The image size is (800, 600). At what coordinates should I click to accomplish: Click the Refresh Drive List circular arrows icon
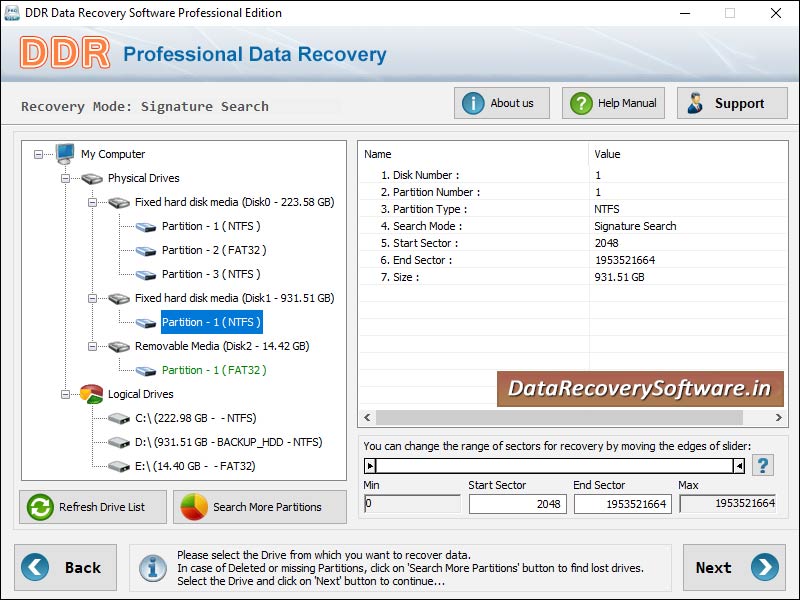40,507
